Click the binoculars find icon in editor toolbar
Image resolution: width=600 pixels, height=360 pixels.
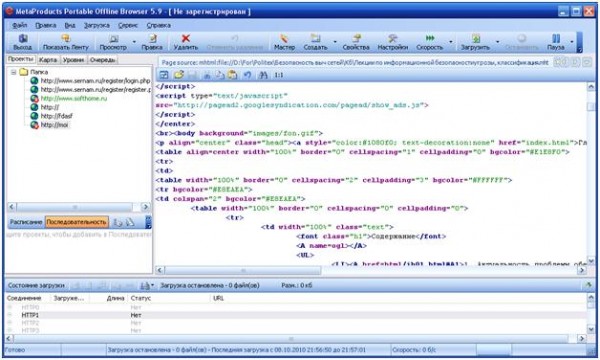[x=263, y=75]
